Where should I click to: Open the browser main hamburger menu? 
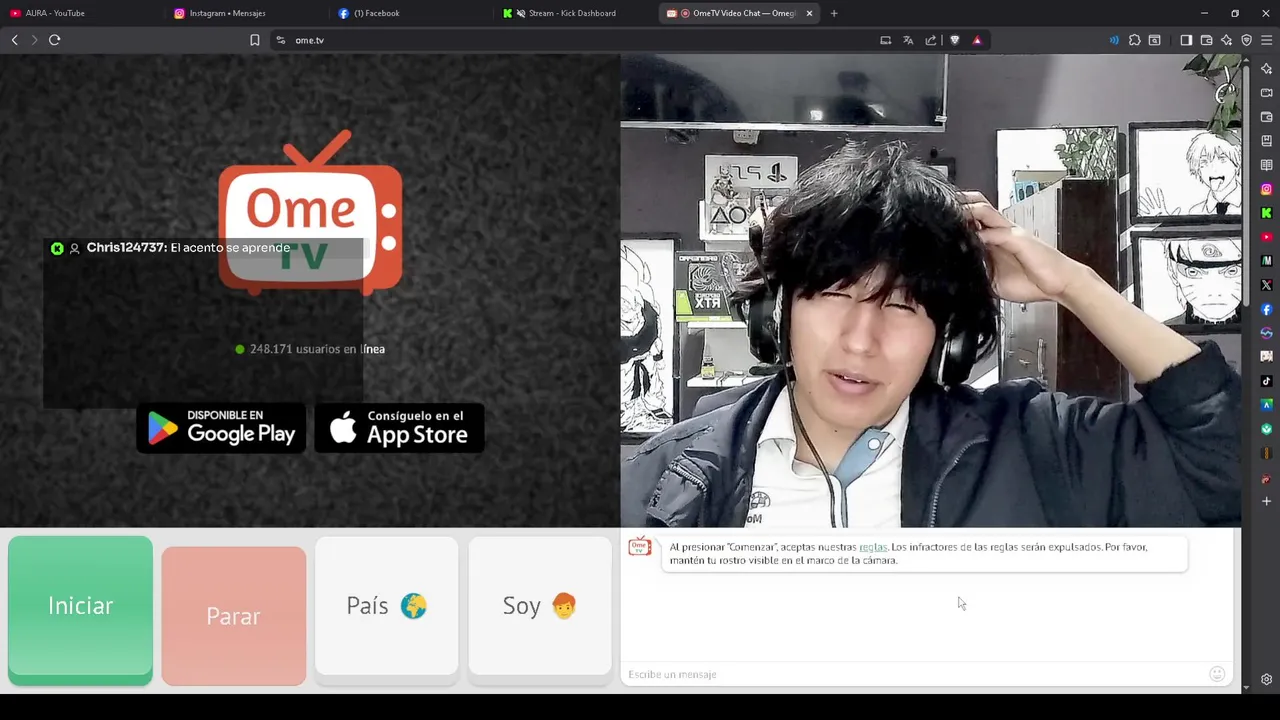pyautogui.click(x=1266, y=40)
